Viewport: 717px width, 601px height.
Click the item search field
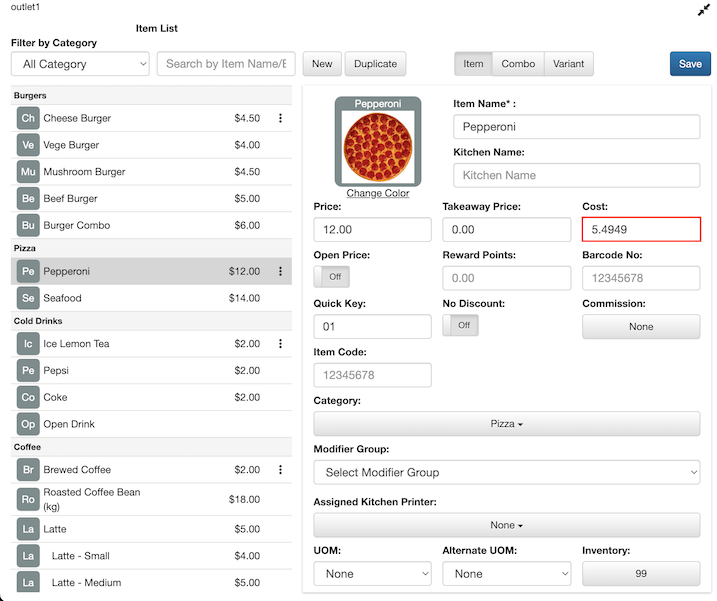tap(226, 64)
